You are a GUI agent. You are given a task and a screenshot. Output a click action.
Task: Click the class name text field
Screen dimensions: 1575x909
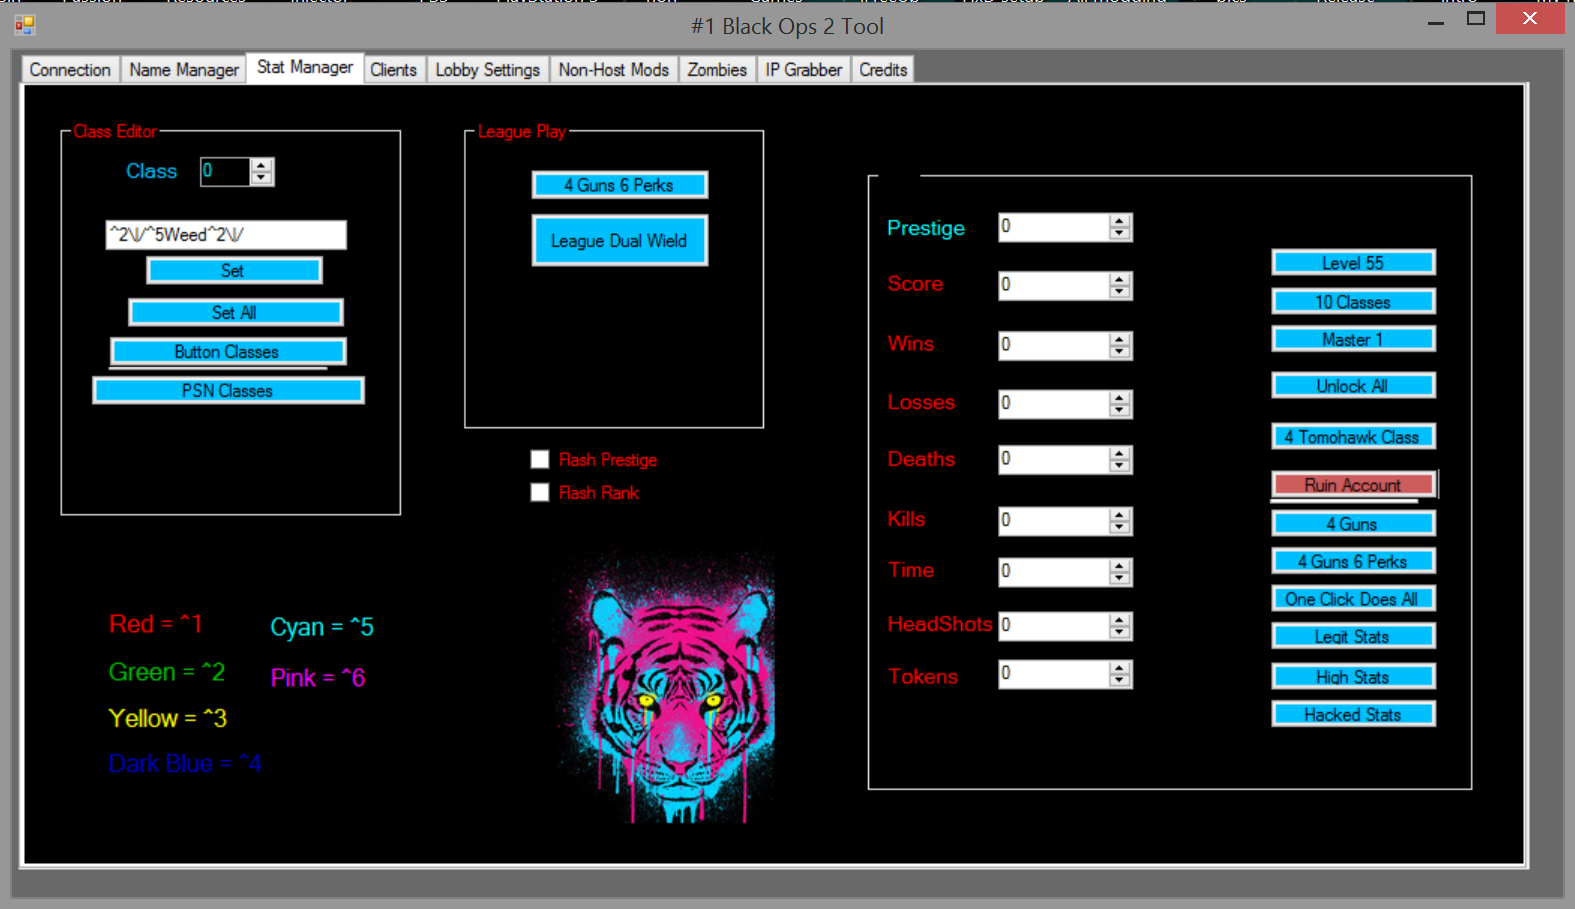226,235
